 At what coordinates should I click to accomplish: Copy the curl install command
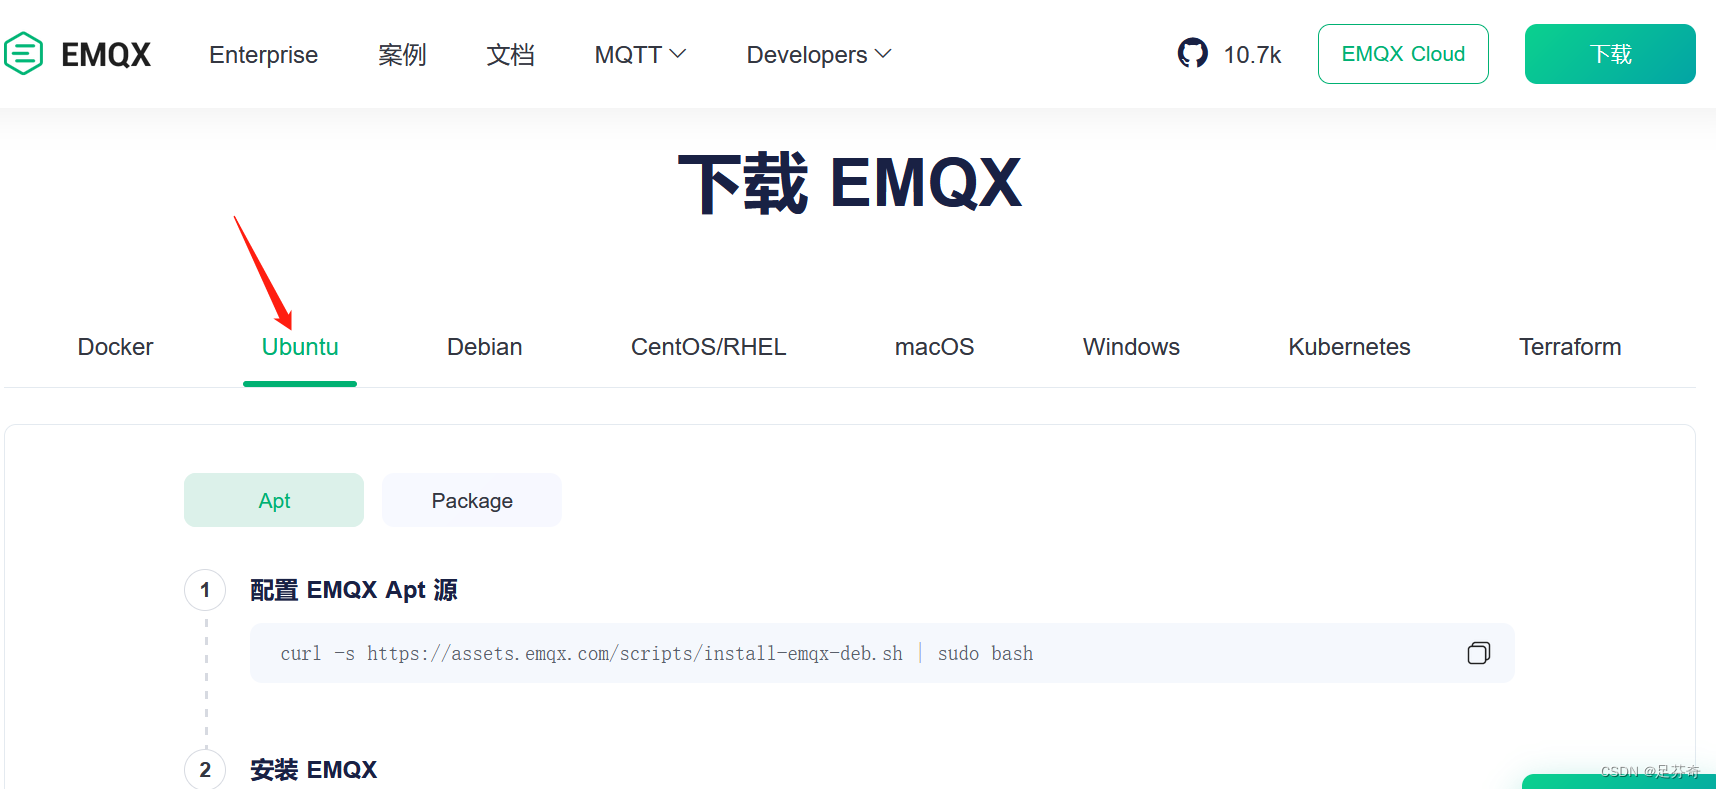click(1478, 653)
